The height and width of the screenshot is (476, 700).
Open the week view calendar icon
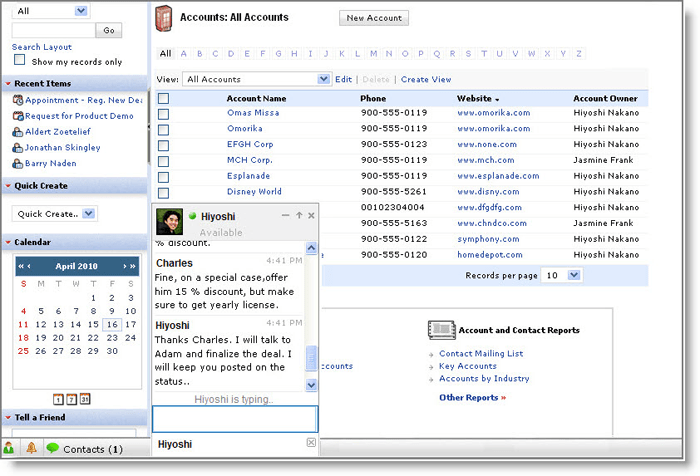71,399
